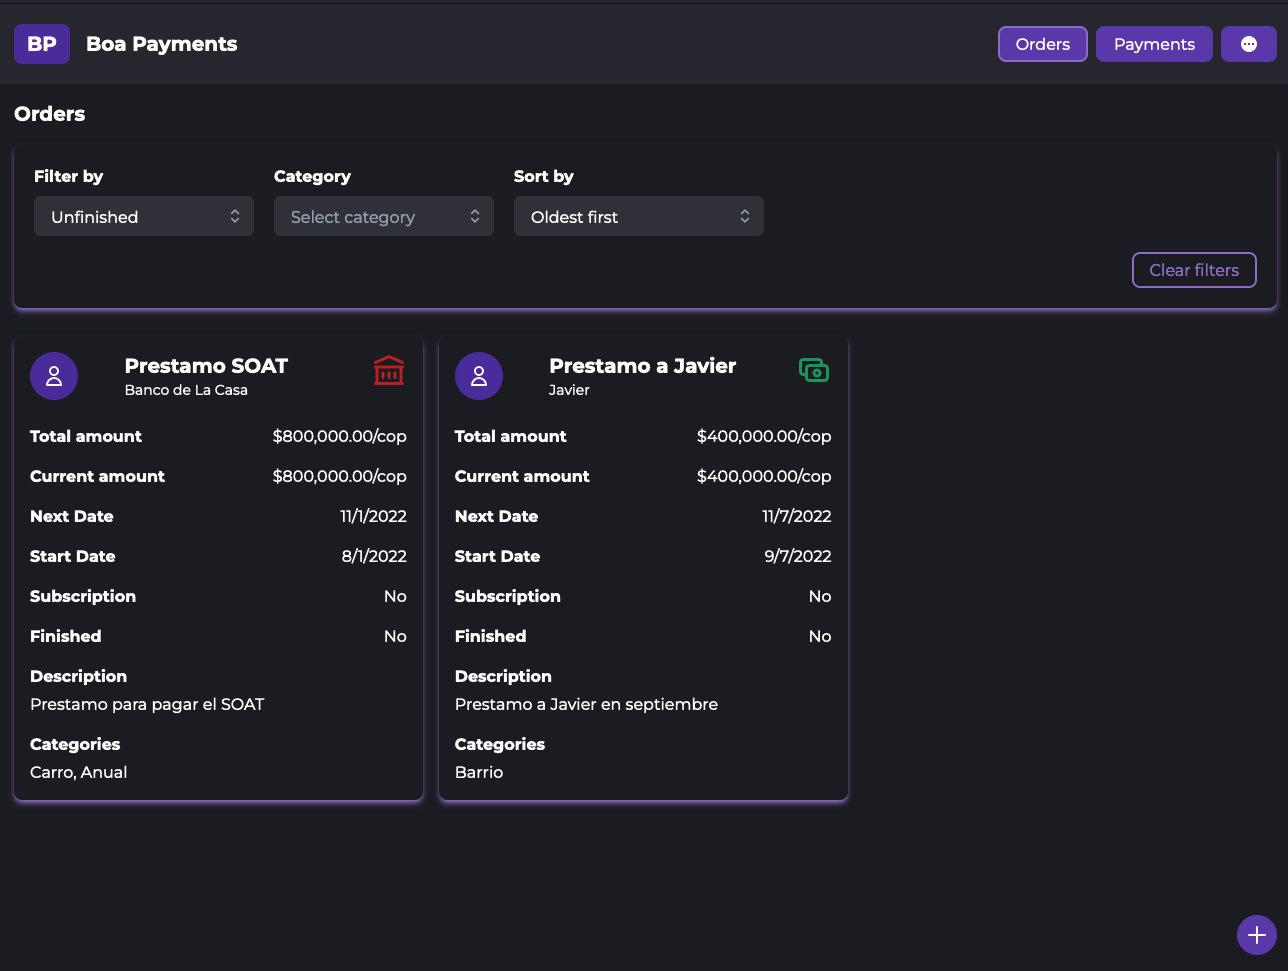Select the Prestamo SOAT card
The height and width of the screenshot is (971, 1288).
(218, 565)
